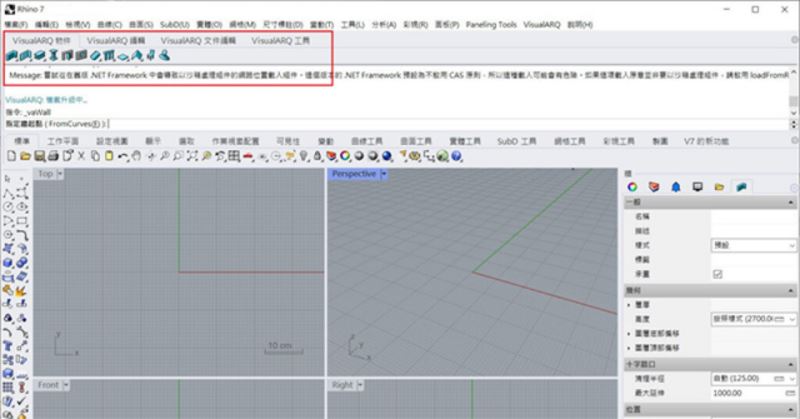Open the 清理半徑 dropdown showing 自動 (125.00)

(754, 378)
